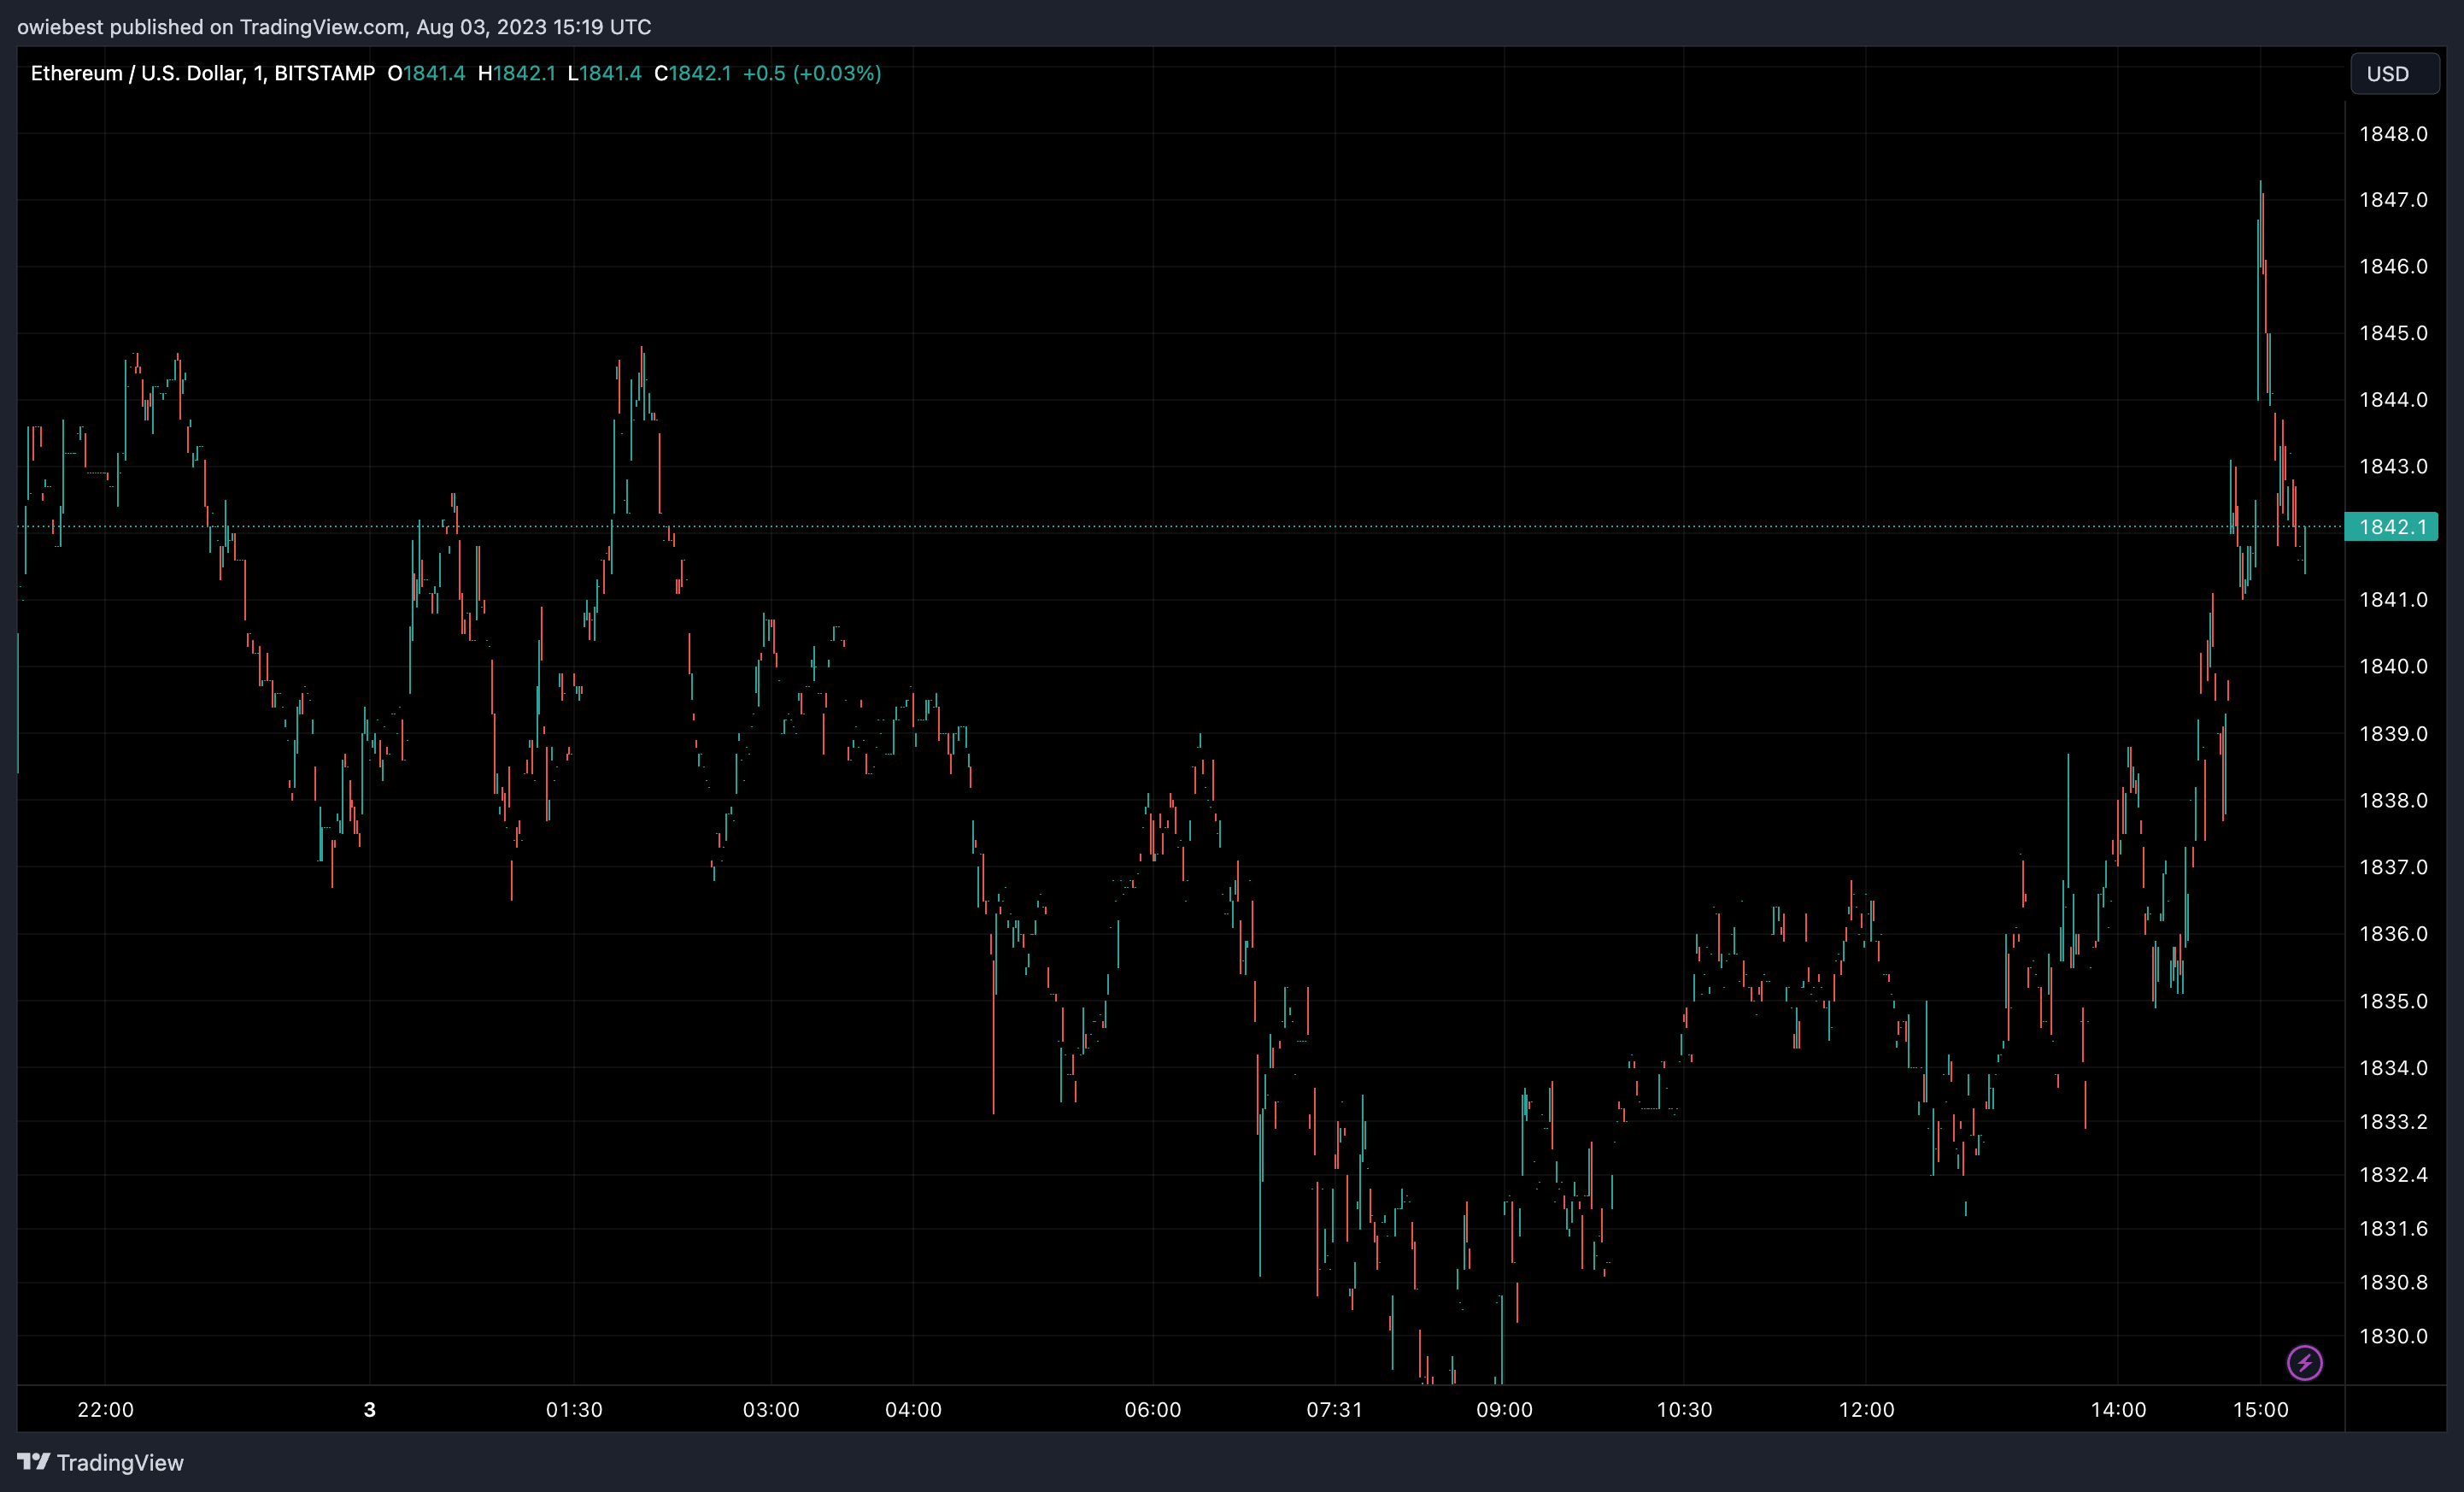The image size is (2464, 1492).
Task: Click the 1843.0 price axis label
Action: click(2393, 466)
